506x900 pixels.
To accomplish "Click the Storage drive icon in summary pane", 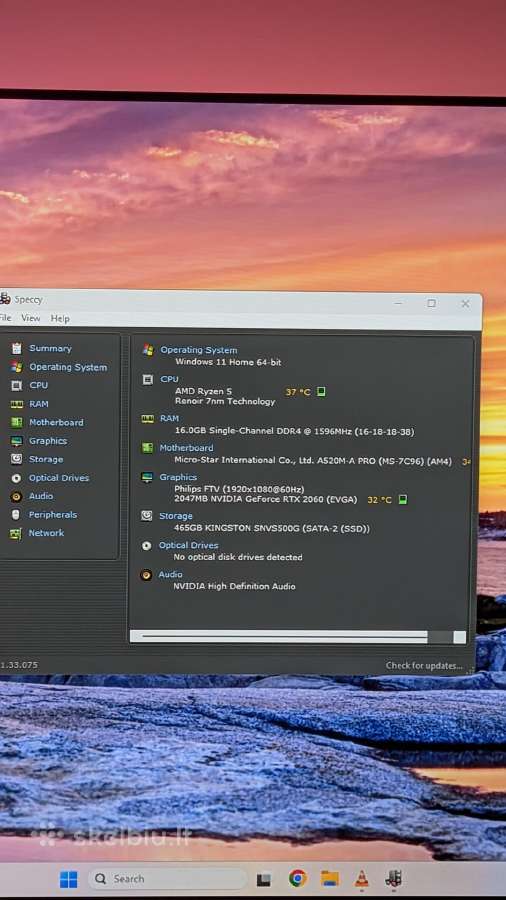I will click(x=147, y=516).
